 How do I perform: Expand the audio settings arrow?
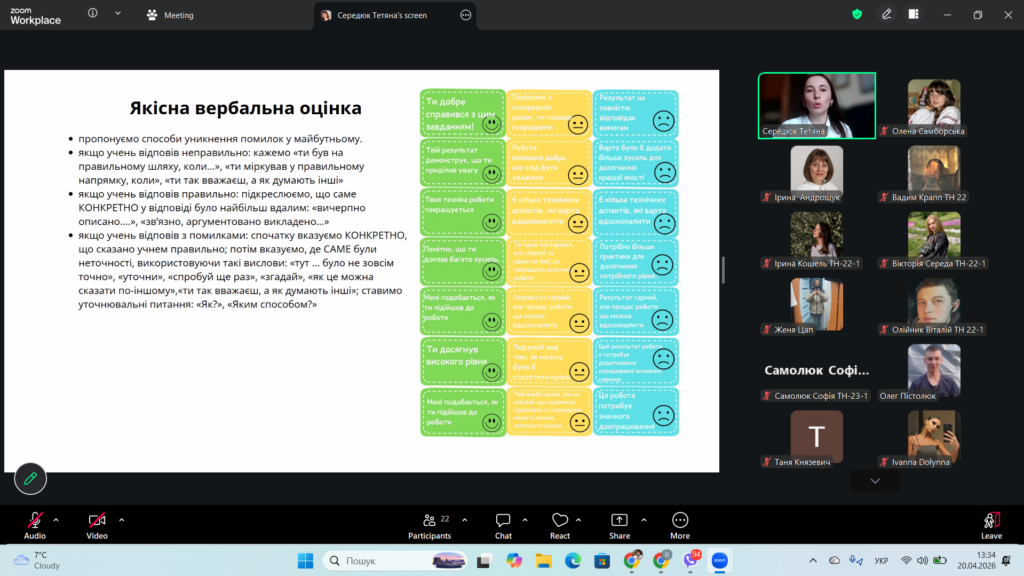coord(56,520)
